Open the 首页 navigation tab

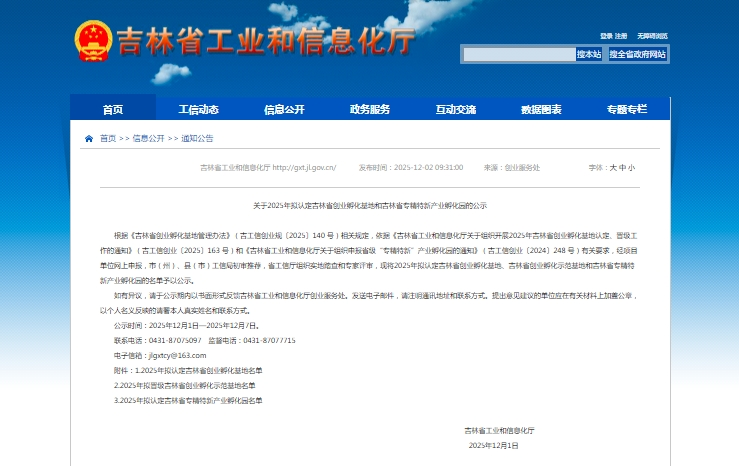113,109
